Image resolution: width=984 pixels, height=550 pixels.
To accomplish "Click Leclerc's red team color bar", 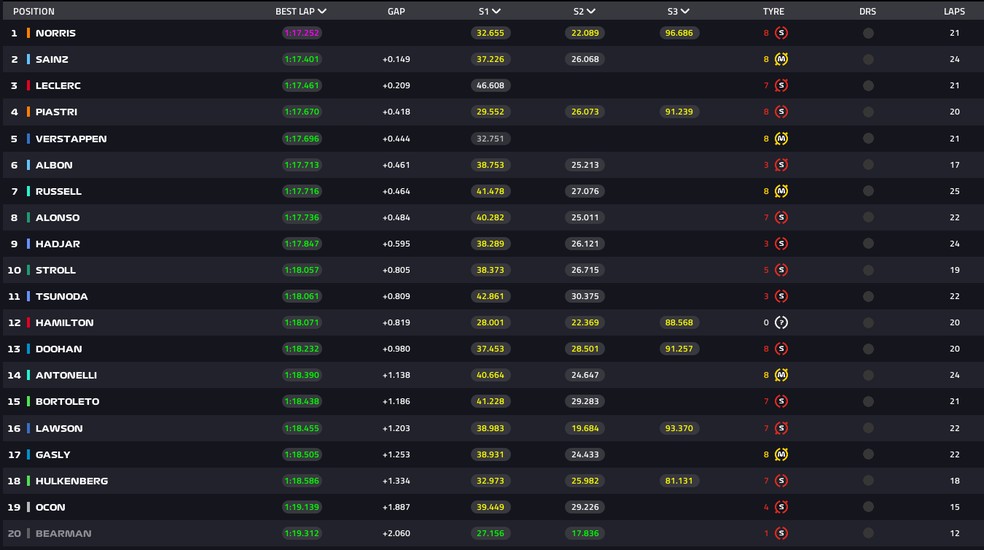I will (x=28, y=85).
